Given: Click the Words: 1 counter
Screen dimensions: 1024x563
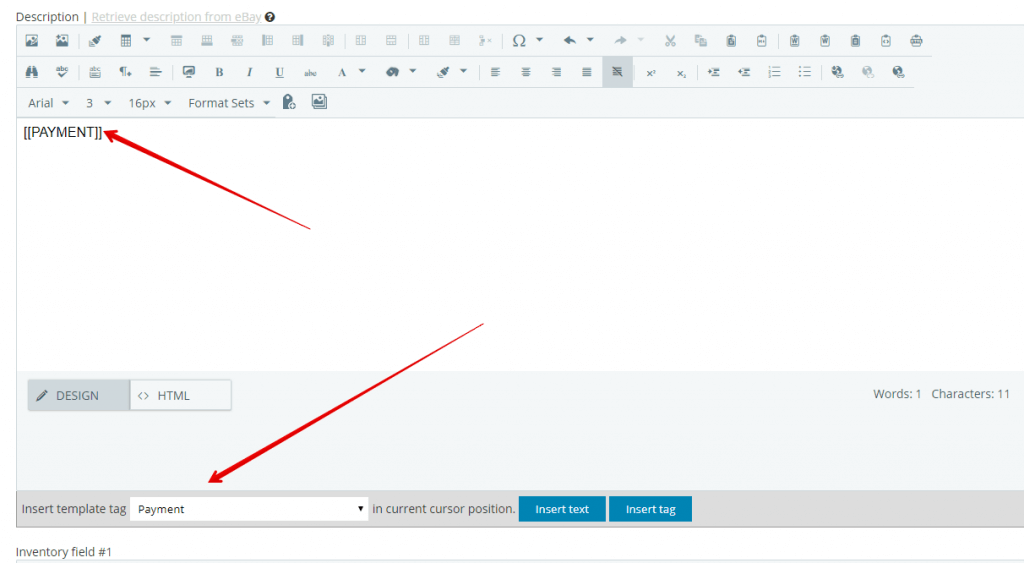Looking at the screenshot, I should (x=897, y=394).
